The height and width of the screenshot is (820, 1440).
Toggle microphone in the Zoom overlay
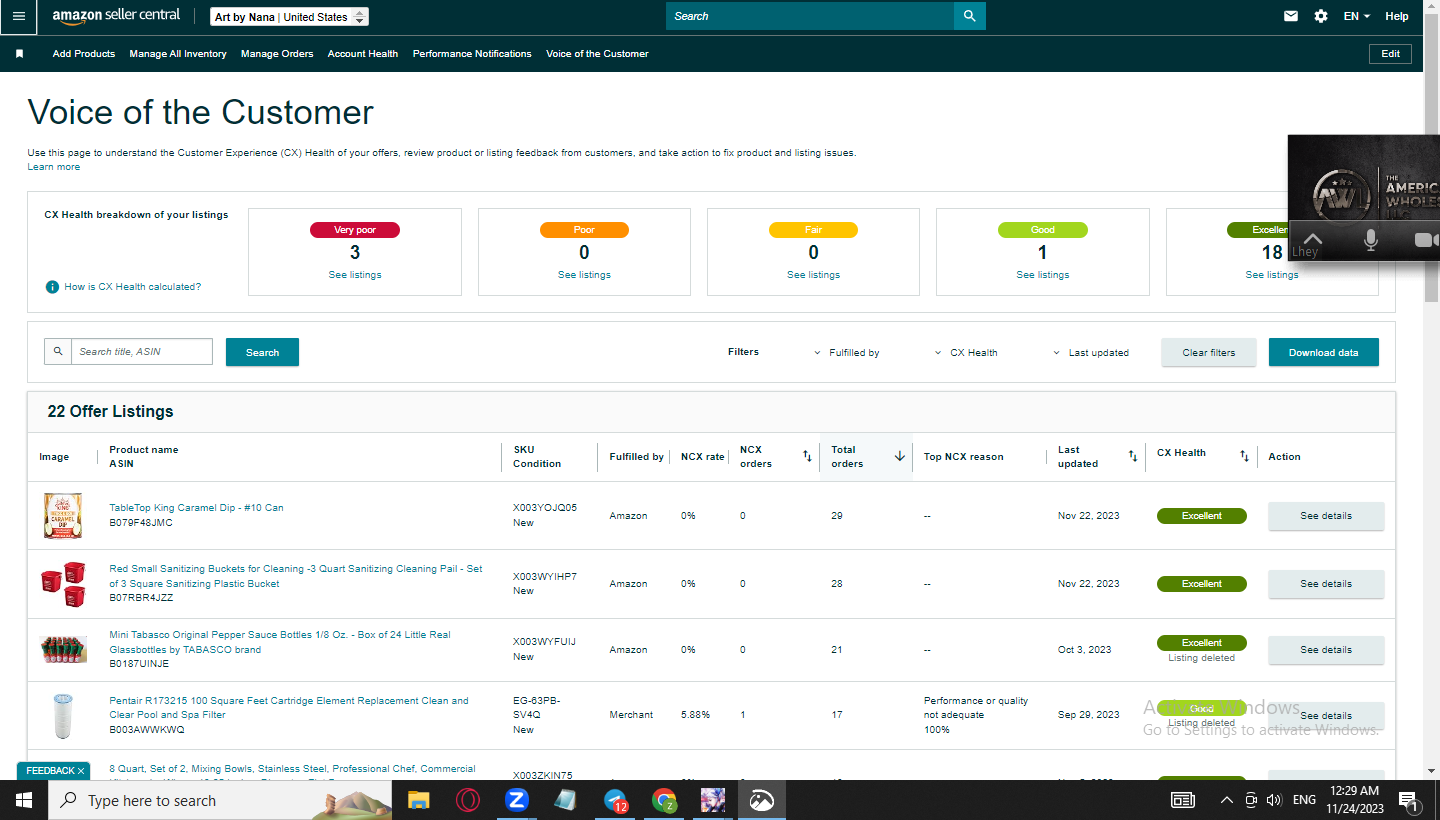point(1371,240)
